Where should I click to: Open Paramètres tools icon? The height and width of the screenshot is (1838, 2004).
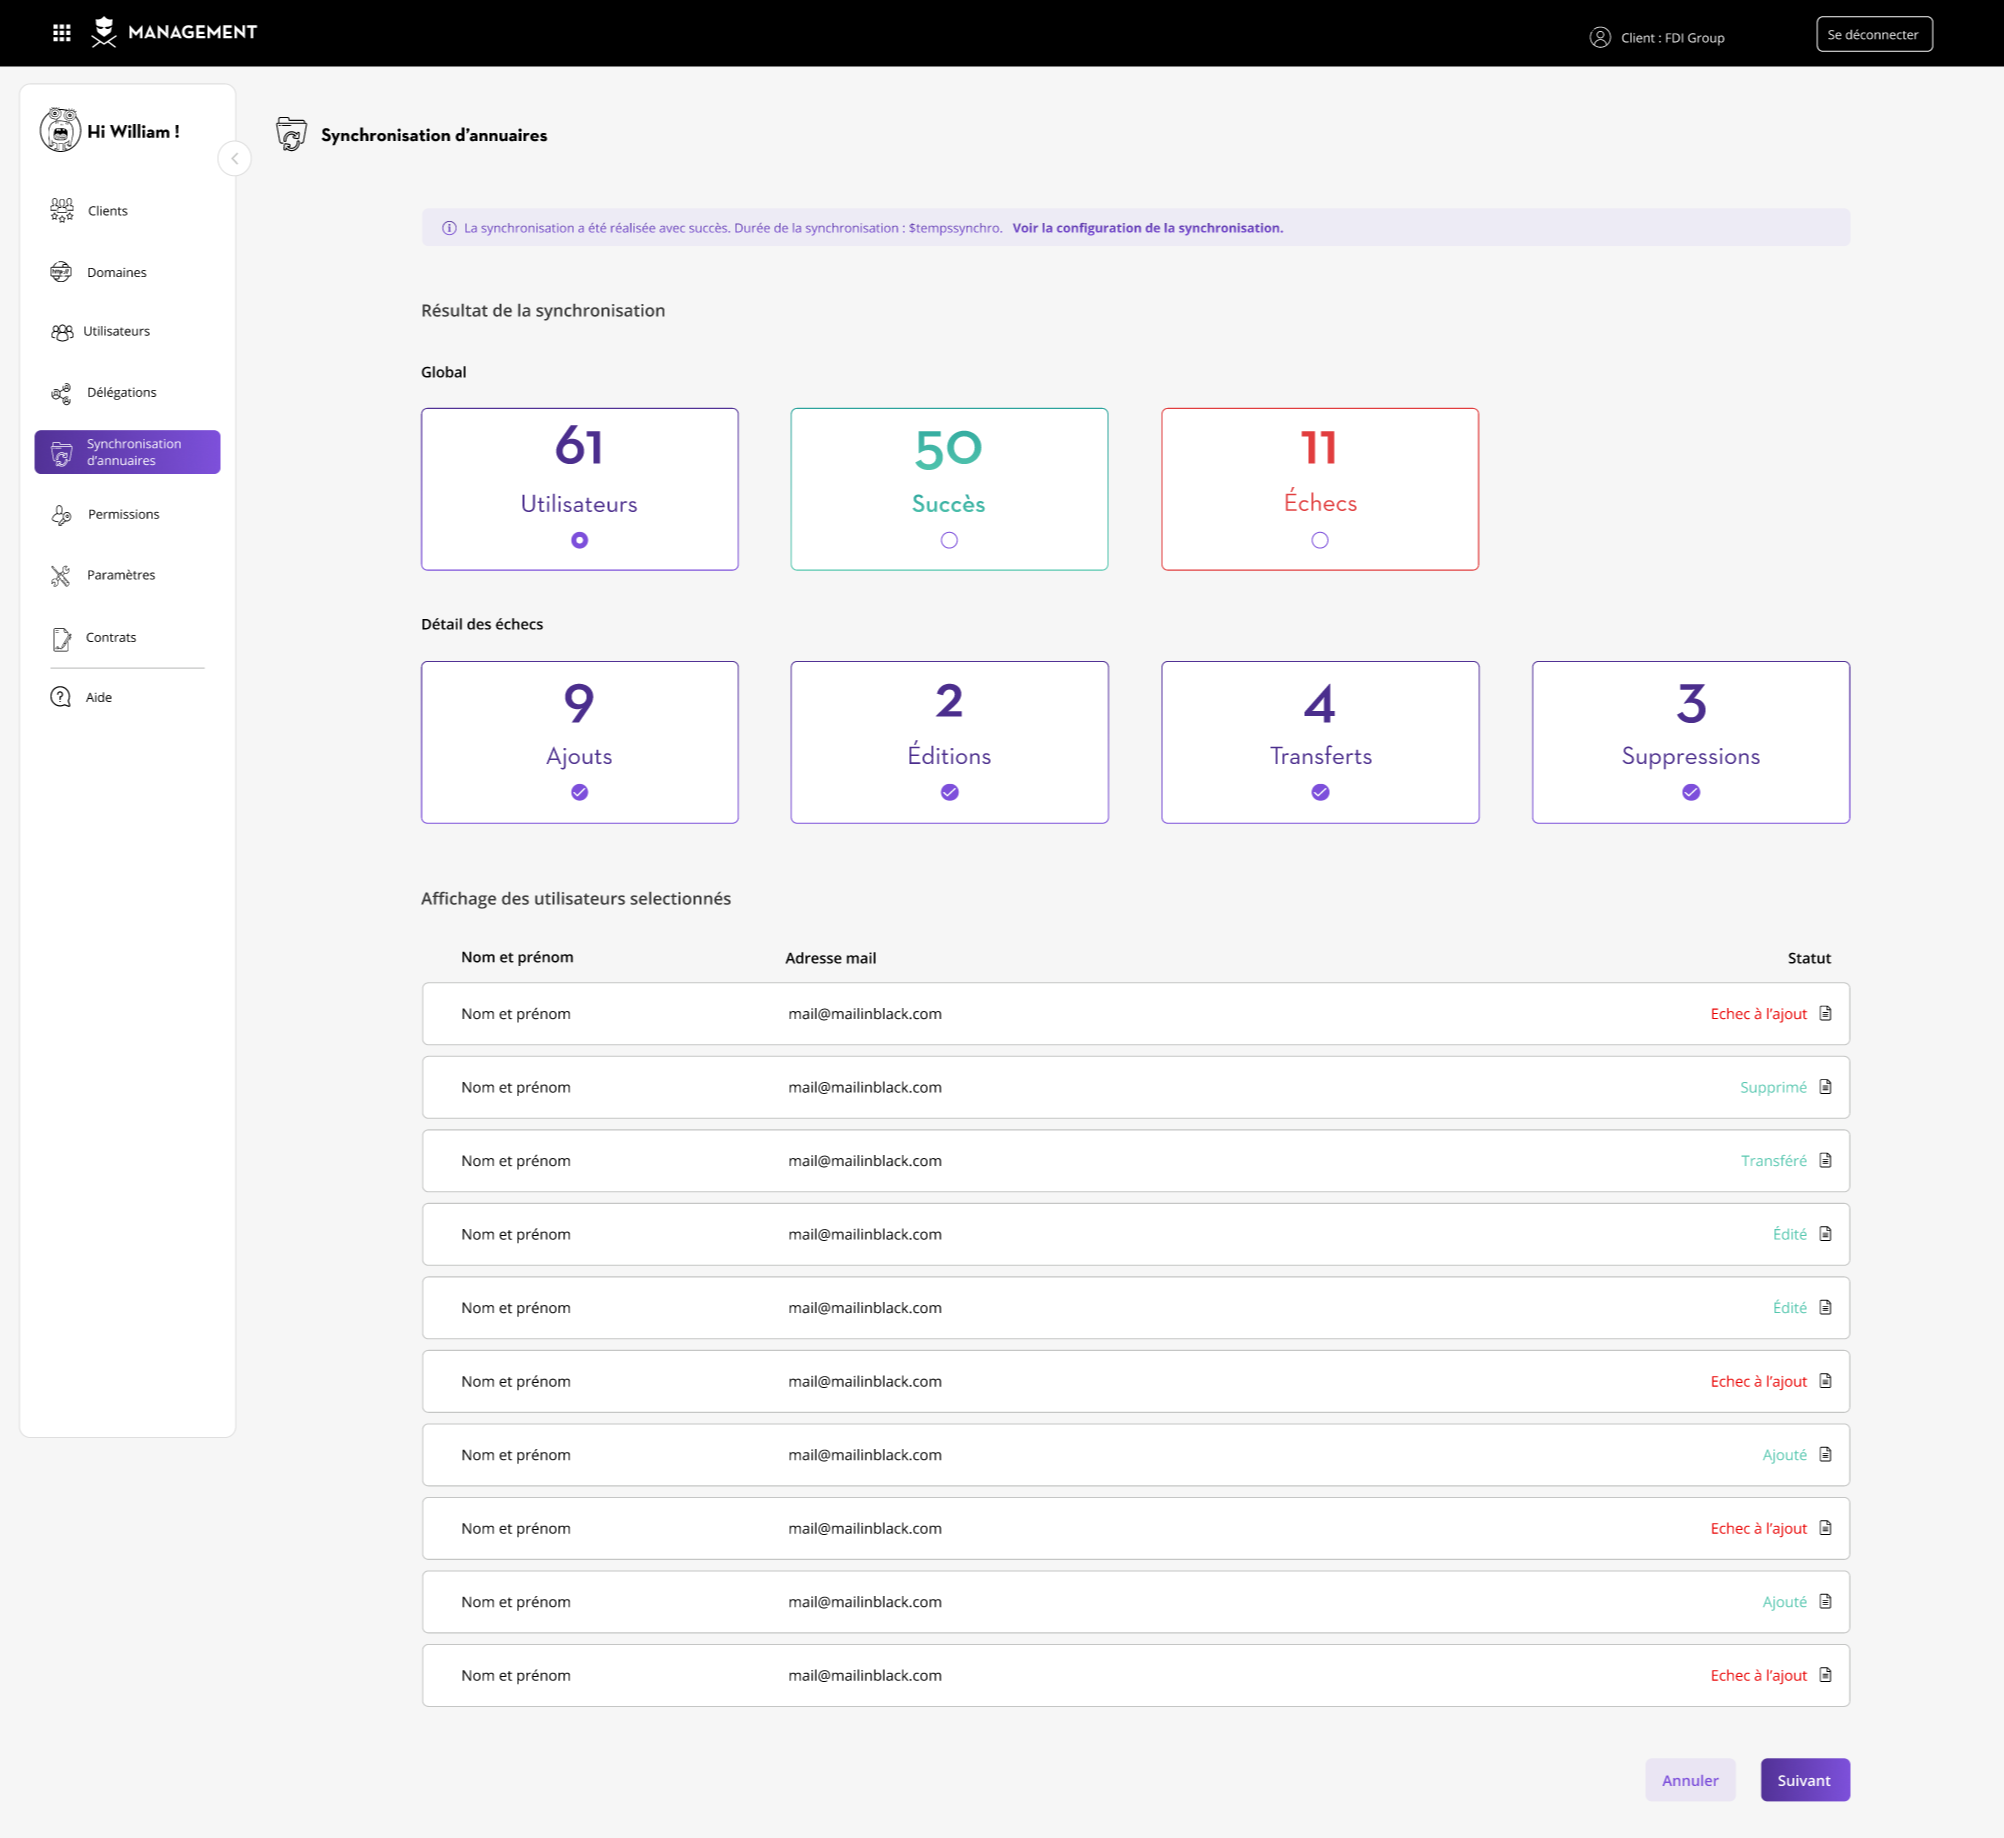click(61, 575)
